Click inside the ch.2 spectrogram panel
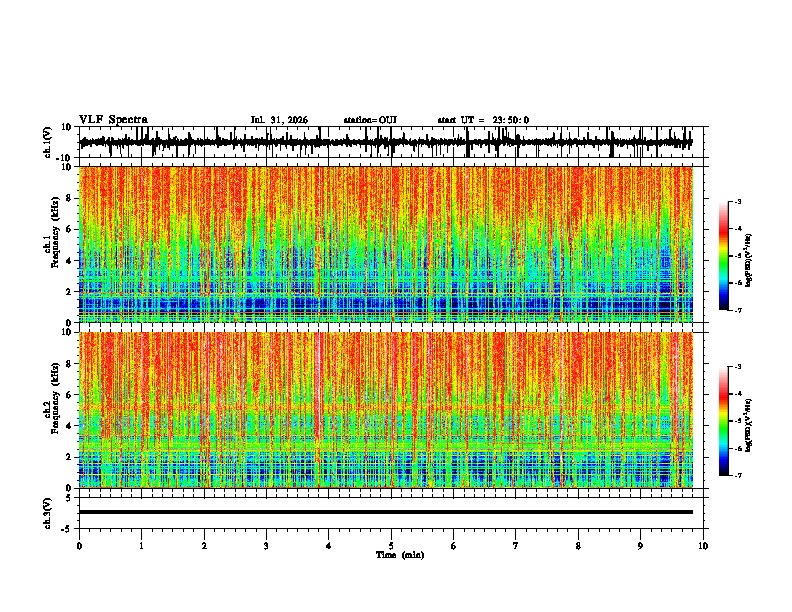The width and height of the screenshot is (792, 612). (386, 410)
